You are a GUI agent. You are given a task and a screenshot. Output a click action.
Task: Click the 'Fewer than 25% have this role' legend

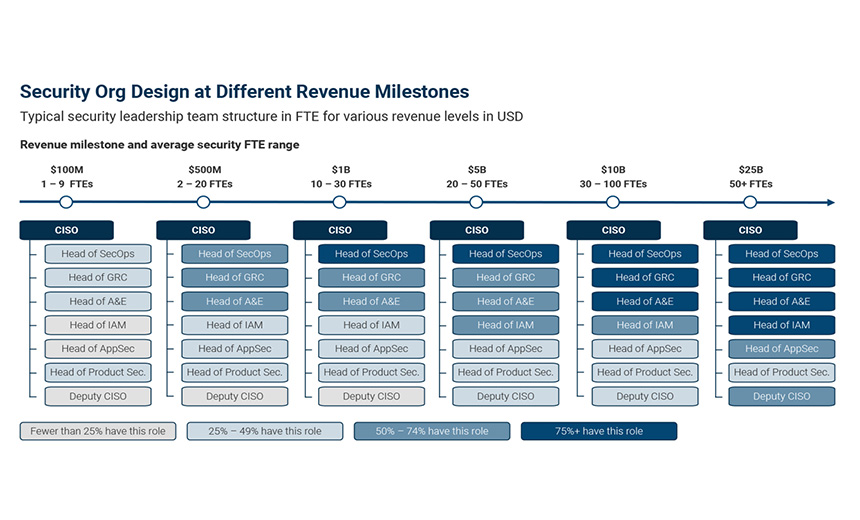click(98, 431)
